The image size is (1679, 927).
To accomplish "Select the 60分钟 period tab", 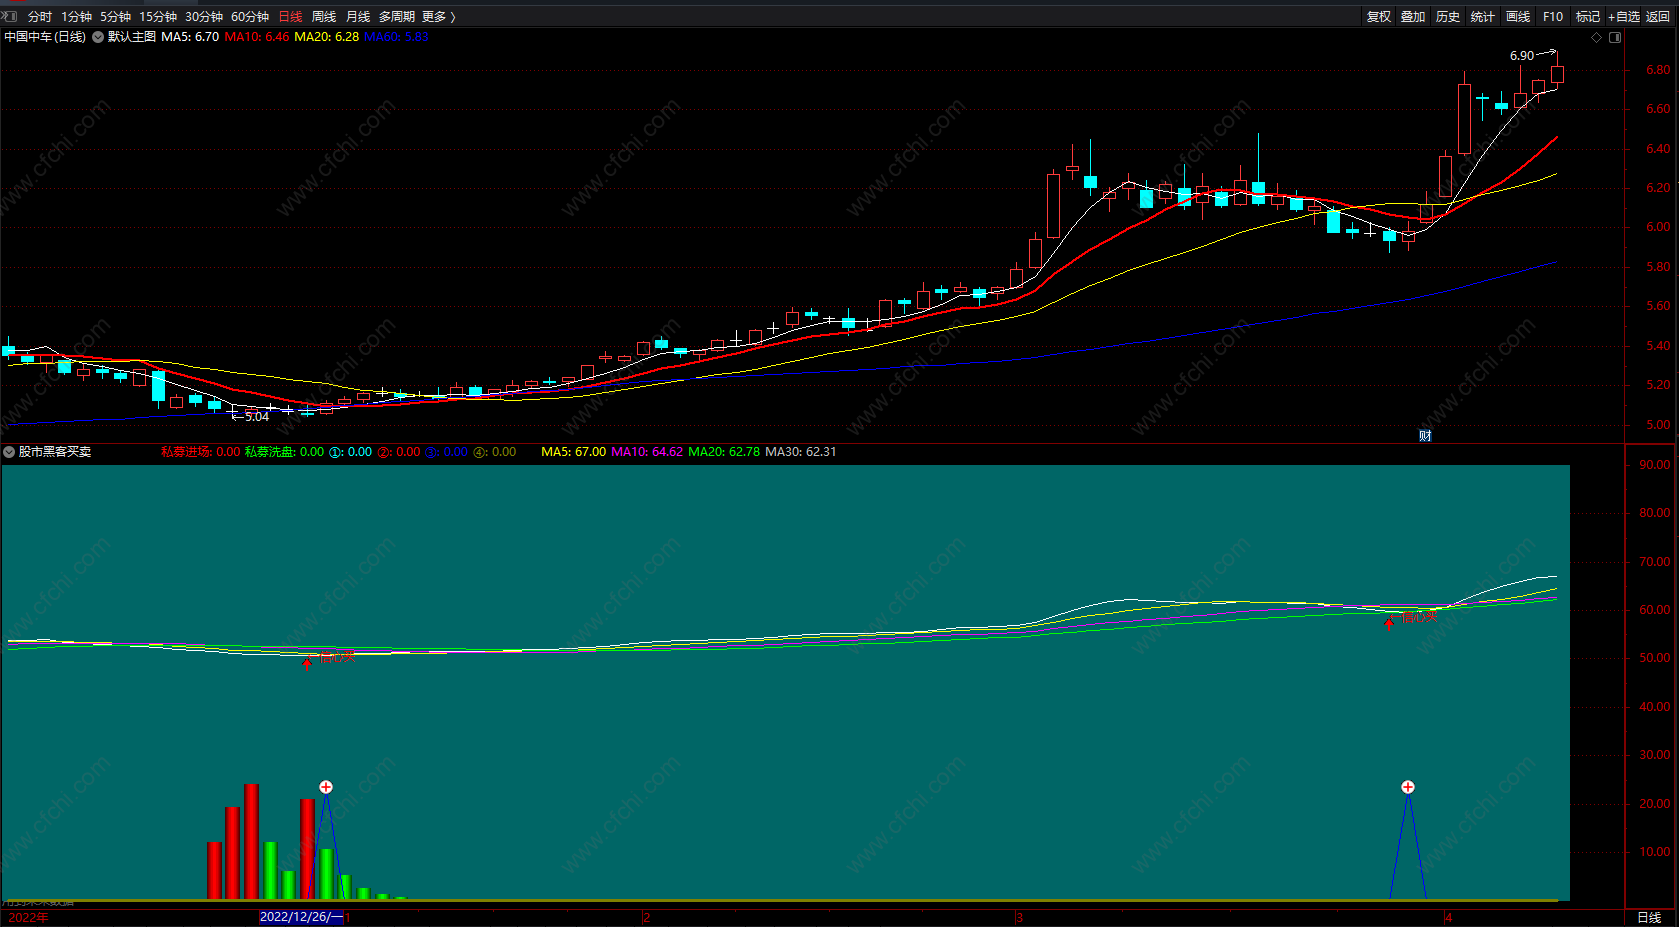I will pos(250,17).
